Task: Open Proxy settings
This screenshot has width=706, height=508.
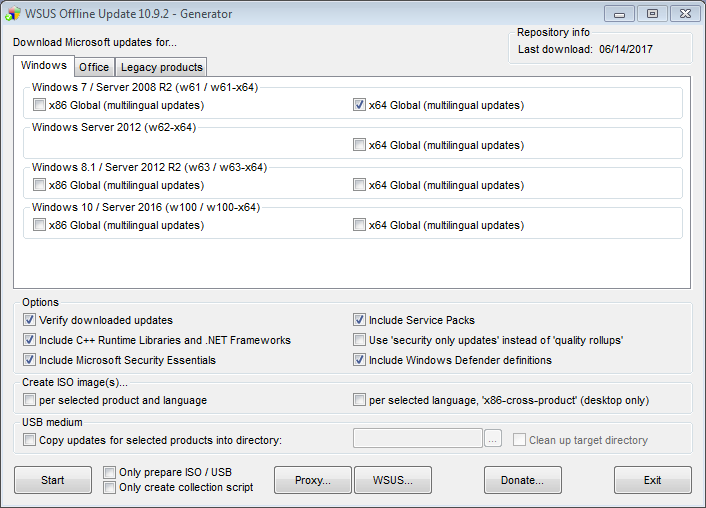Action: pyautogui.click(x=313, y=480)
